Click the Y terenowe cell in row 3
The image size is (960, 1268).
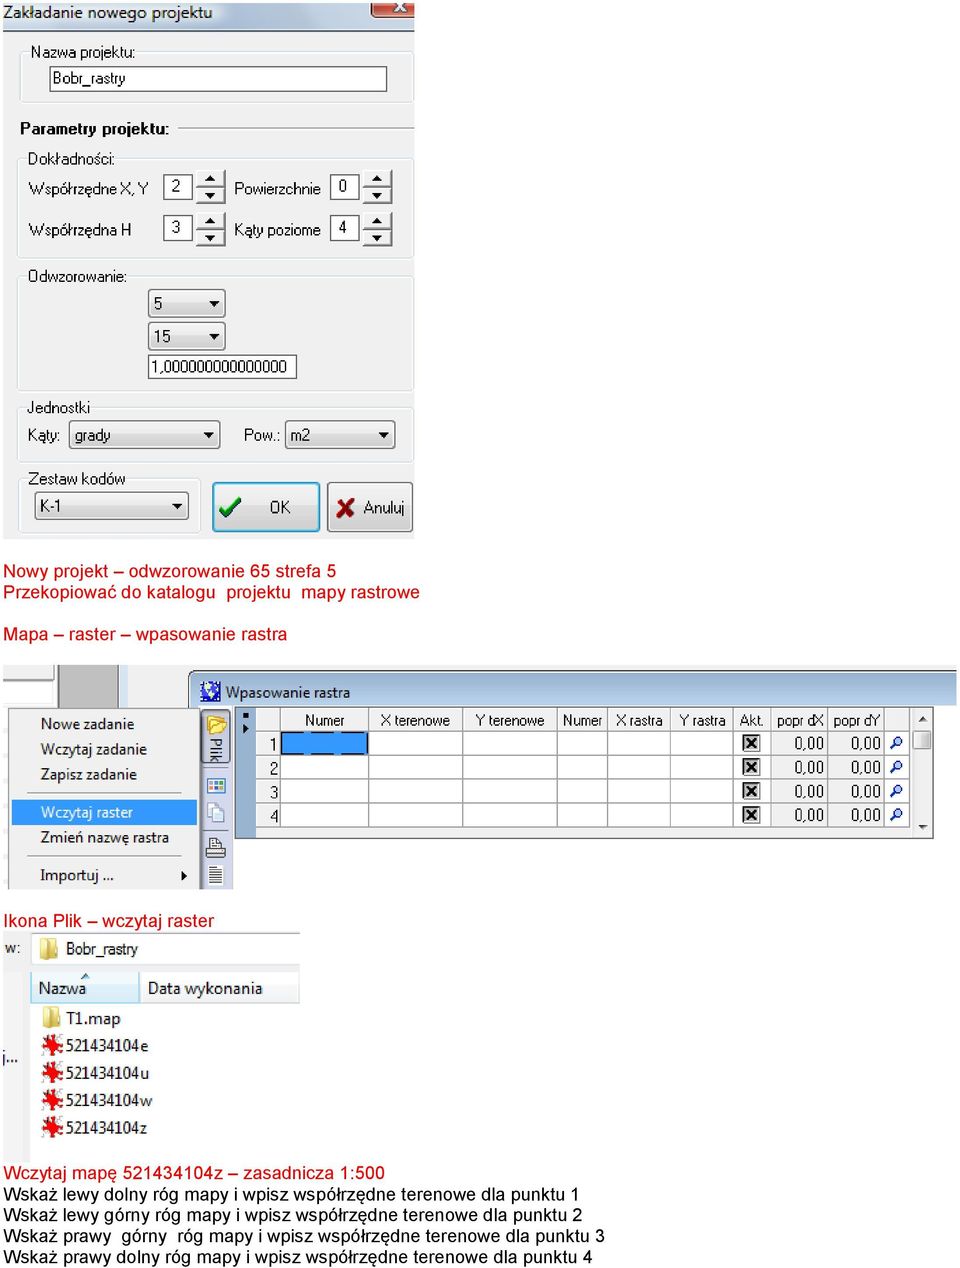pos(509,791)
